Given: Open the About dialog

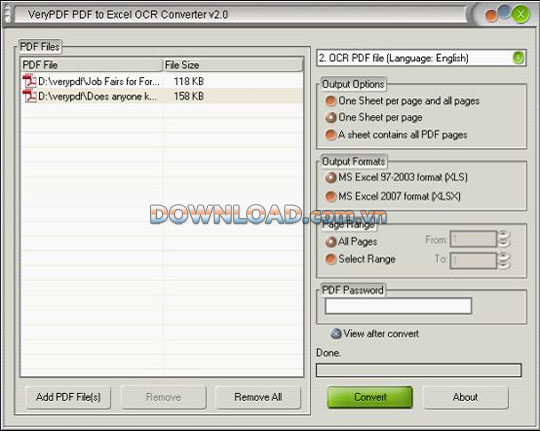Looking at the screenshot, I should tap(465, 397).
